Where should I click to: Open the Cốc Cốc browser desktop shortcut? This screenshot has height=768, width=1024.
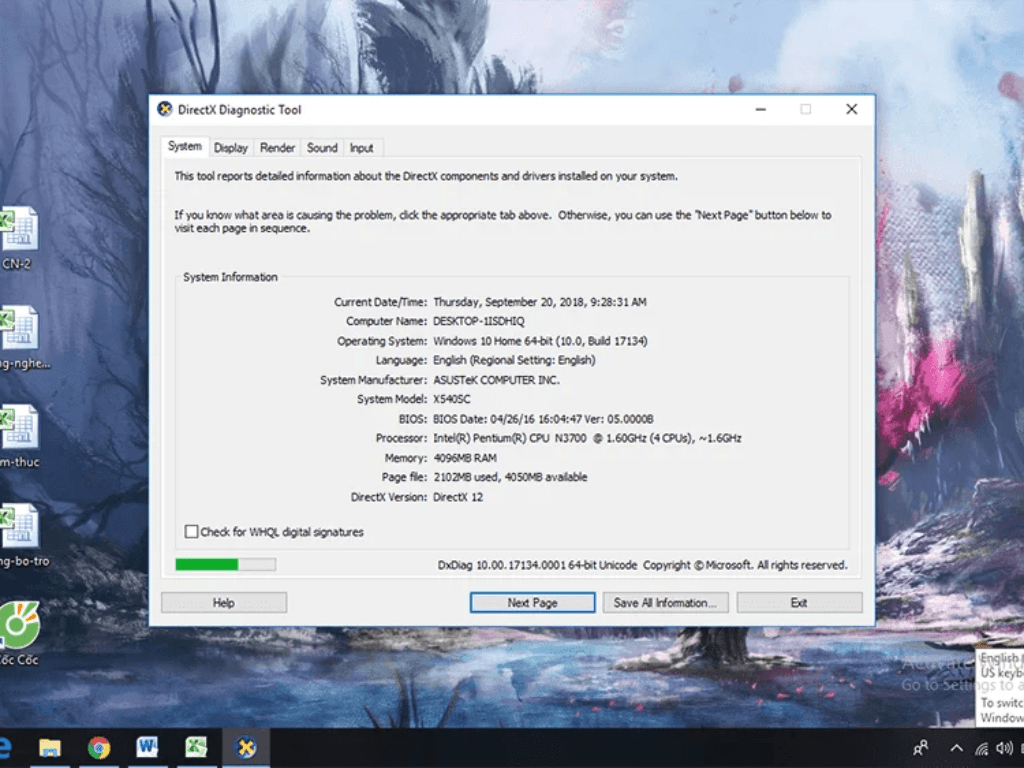pyautogui.click(x=19, y=628)
